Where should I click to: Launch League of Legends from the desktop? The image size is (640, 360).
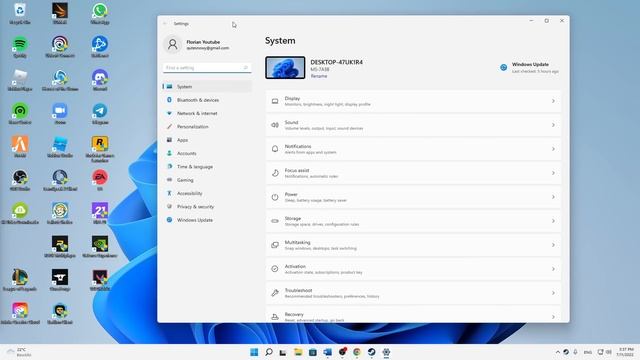(20, 280)
